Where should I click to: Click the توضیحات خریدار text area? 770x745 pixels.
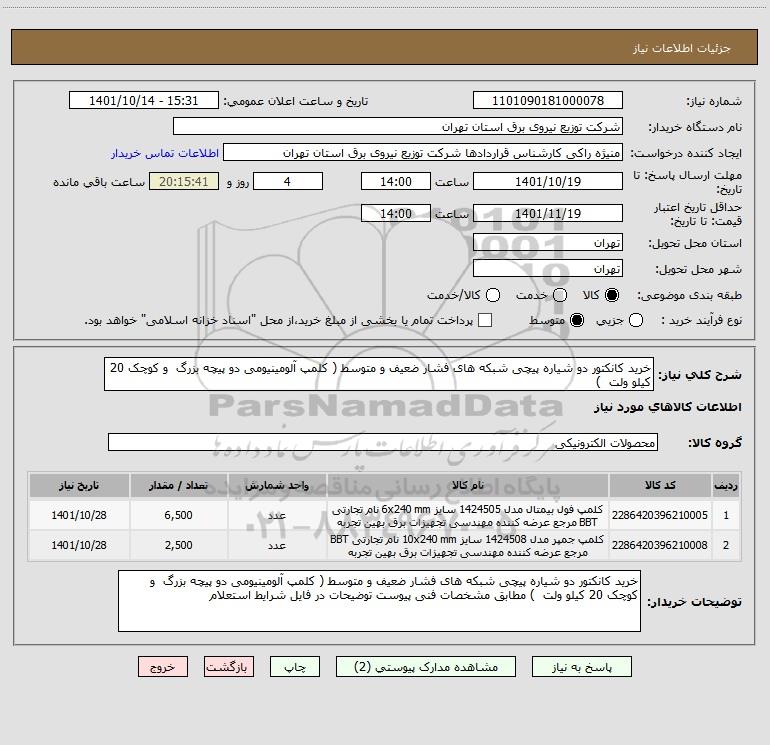click(379, 601)
